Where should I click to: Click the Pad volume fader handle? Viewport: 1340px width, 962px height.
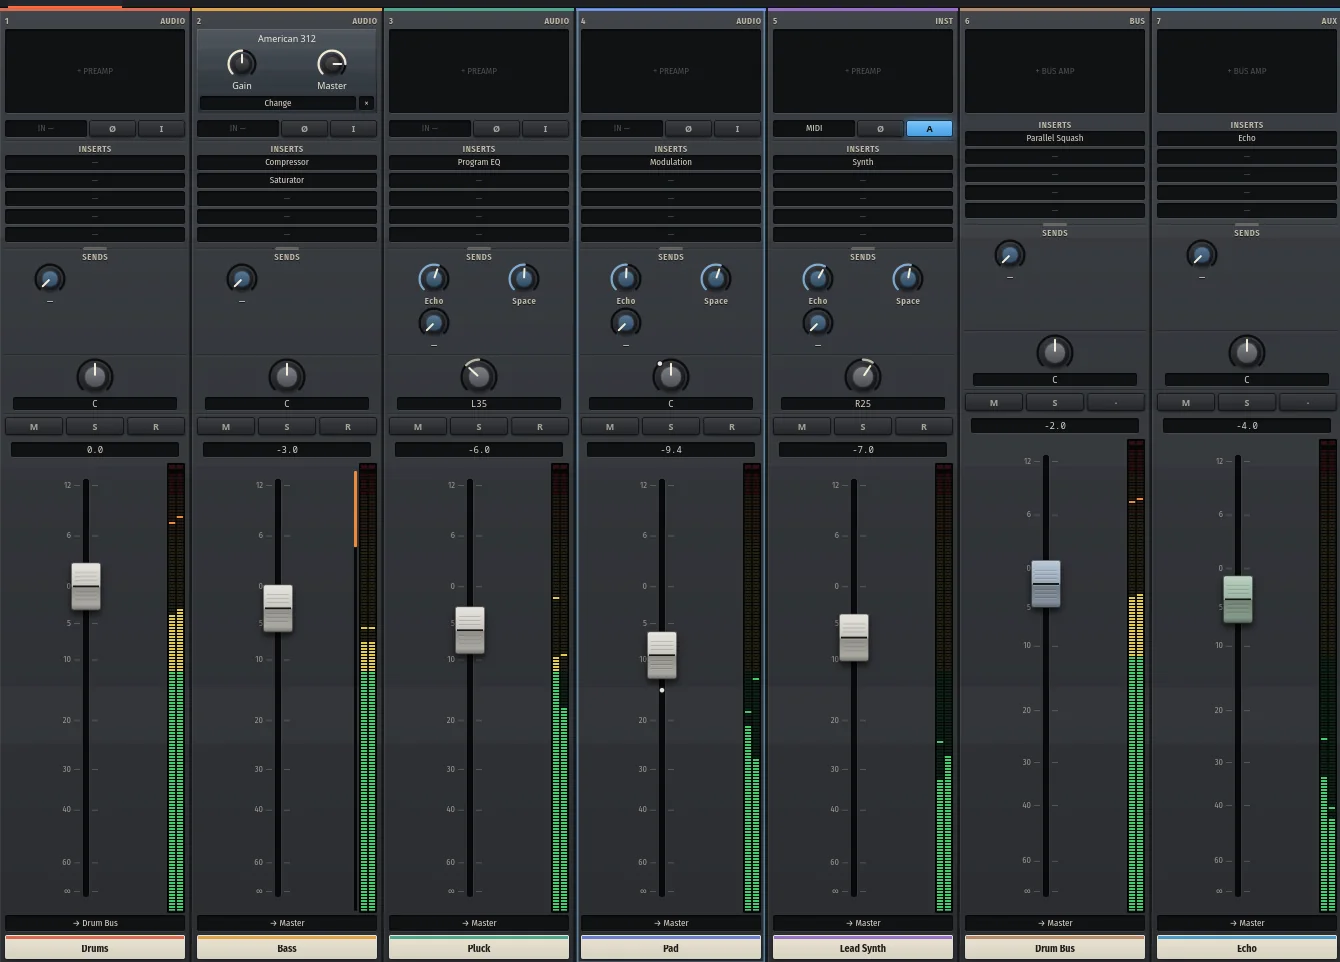662,655
